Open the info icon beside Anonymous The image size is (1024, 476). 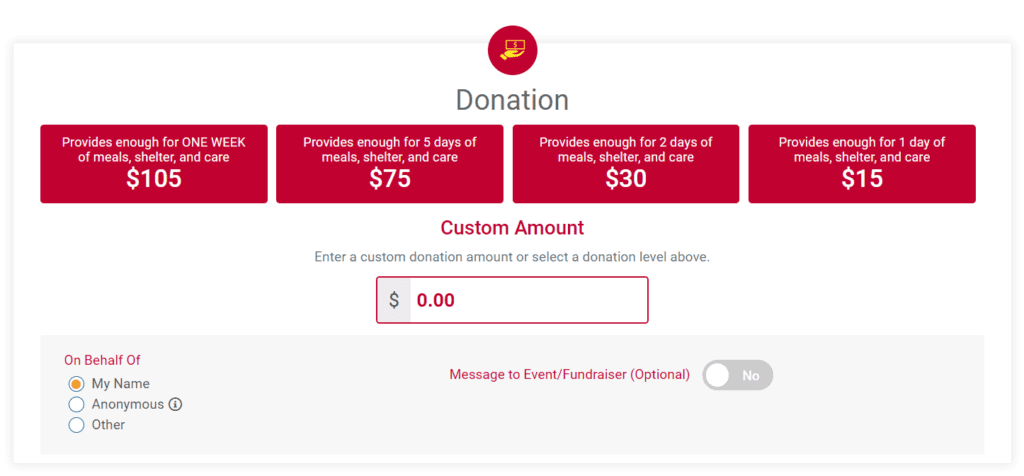tap(175, 405)
